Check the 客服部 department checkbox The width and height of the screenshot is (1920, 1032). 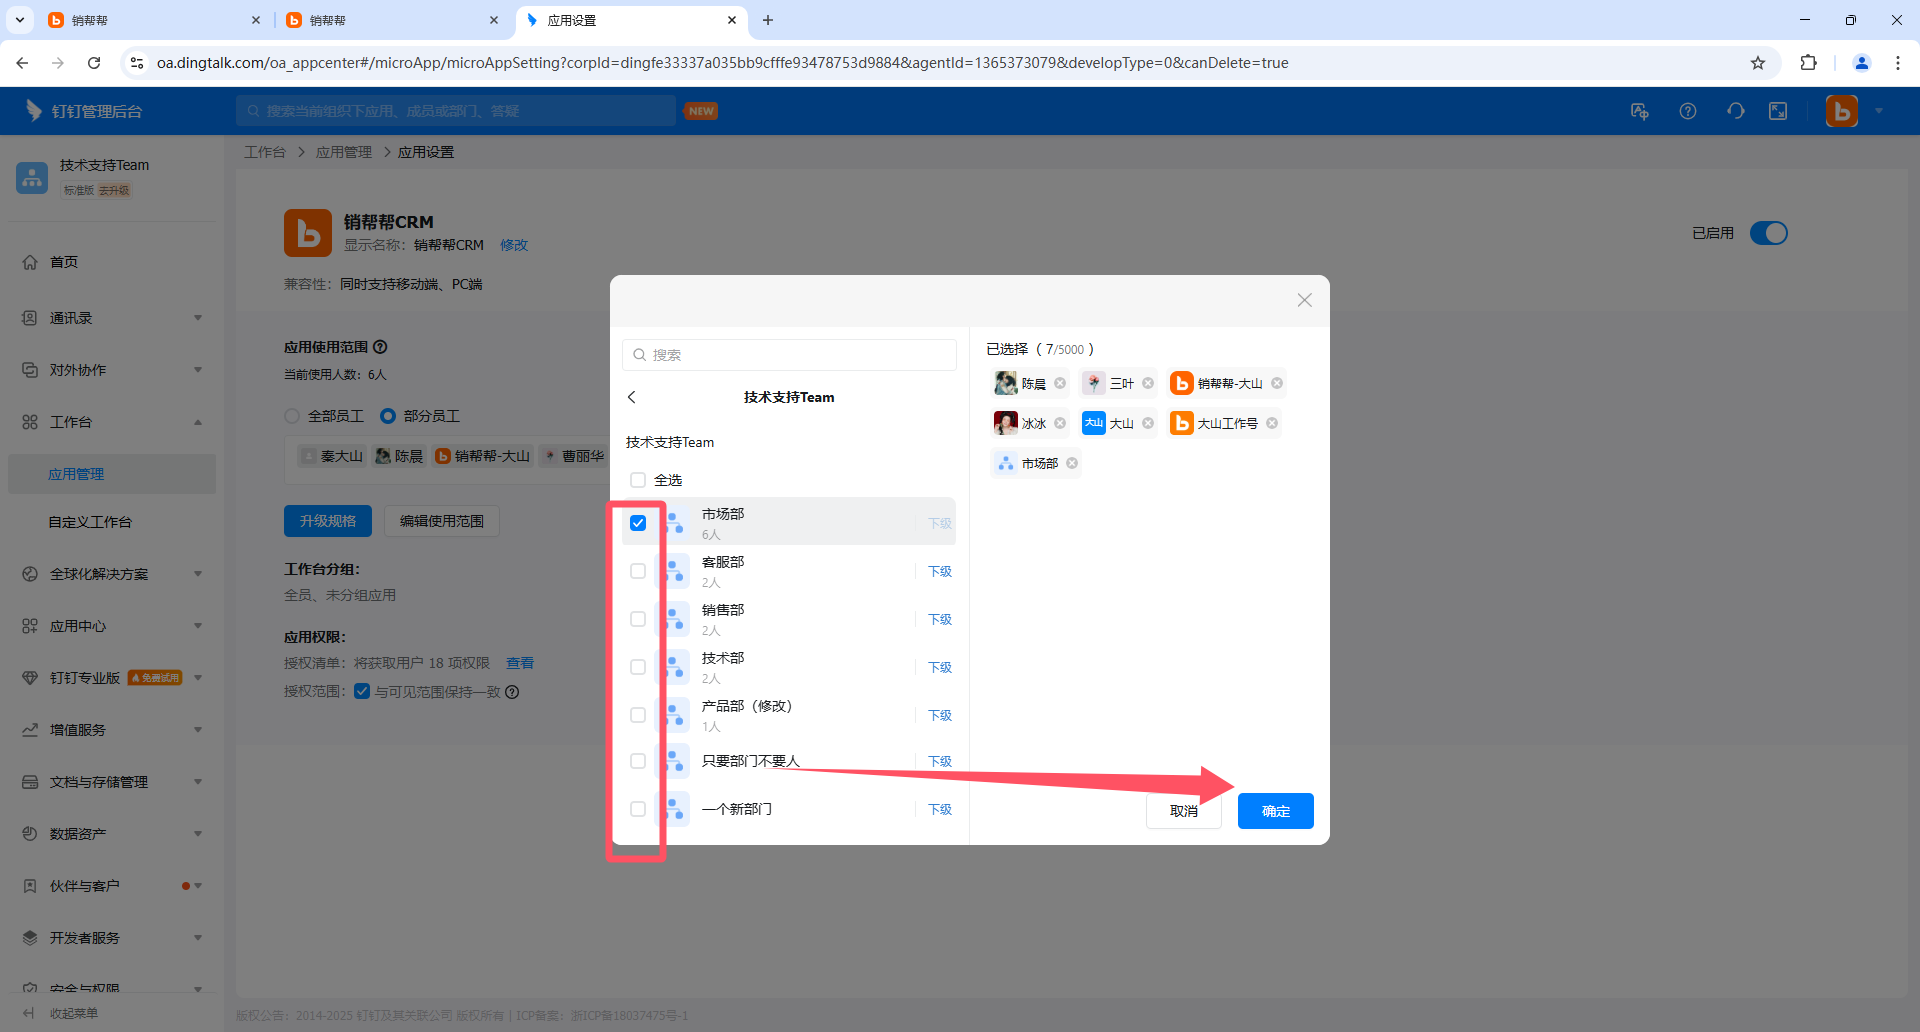click(638, 571)
